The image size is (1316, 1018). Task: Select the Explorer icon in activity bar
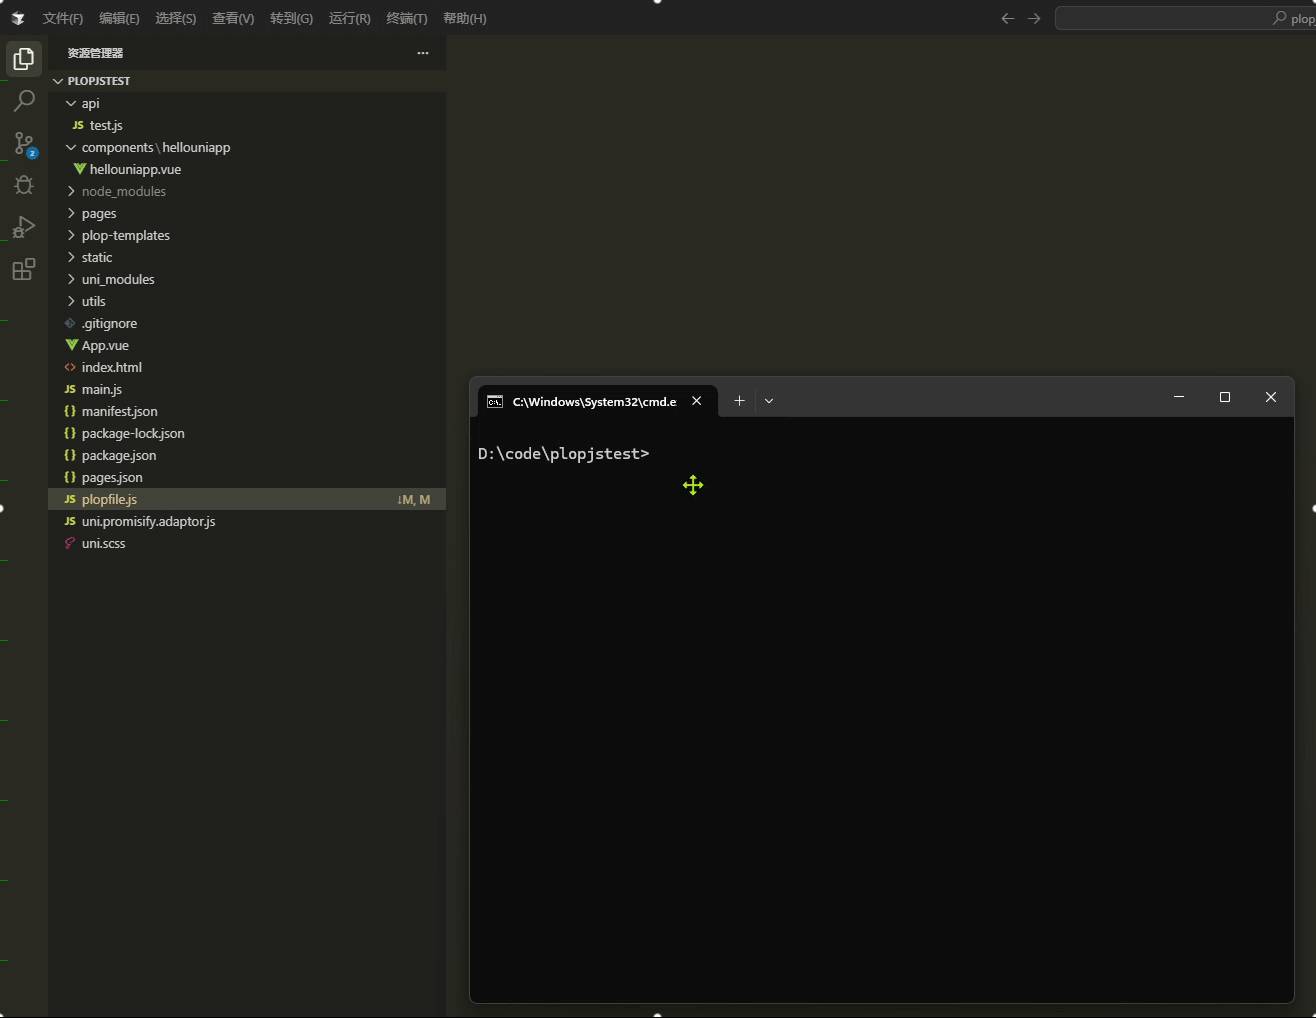pos(23,58)
